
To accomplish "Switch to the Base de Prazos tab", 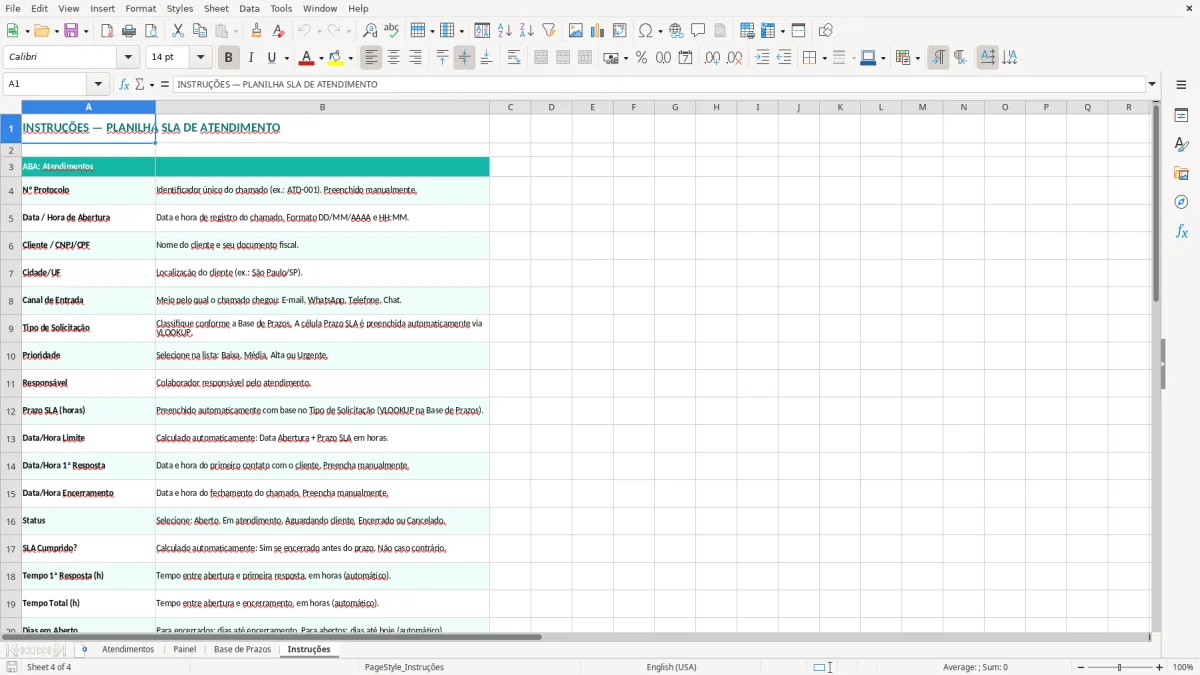I will point(242,650).
